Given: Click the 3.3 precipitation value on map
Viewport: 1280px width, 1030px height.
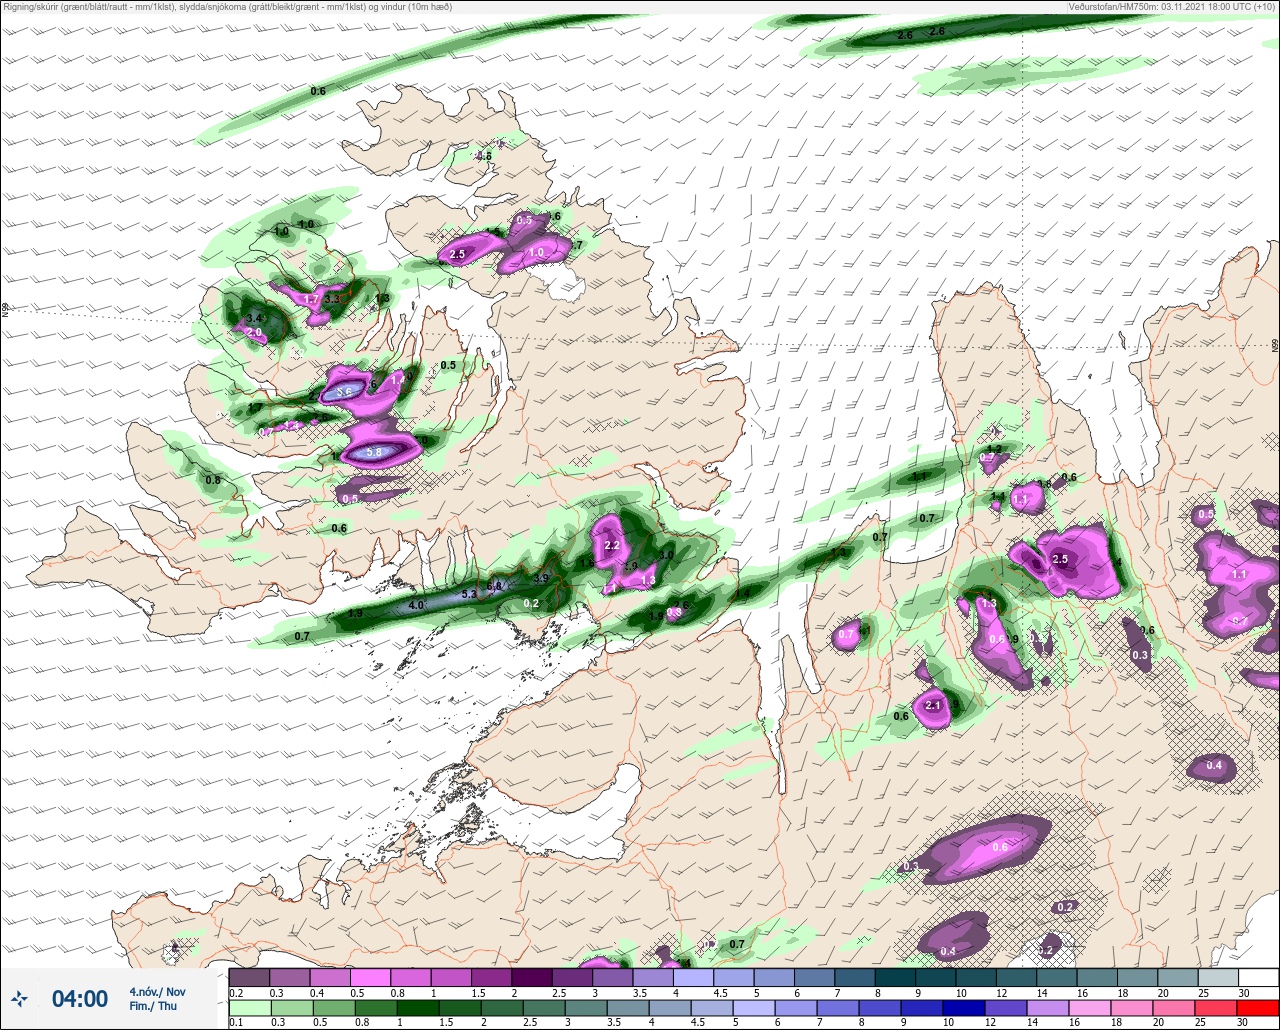Looking at the screenshot, I should tap(333, 298).
